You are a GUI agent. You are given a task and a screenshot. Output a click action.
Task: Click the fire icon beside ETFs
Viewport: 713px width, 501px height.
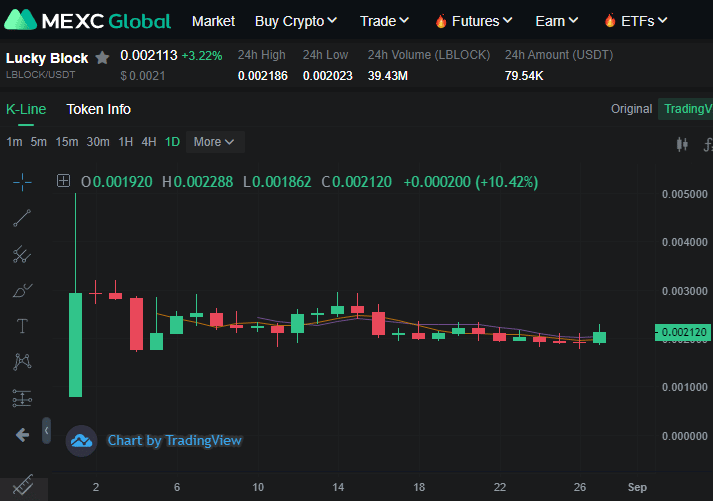(x=610, y=20)
